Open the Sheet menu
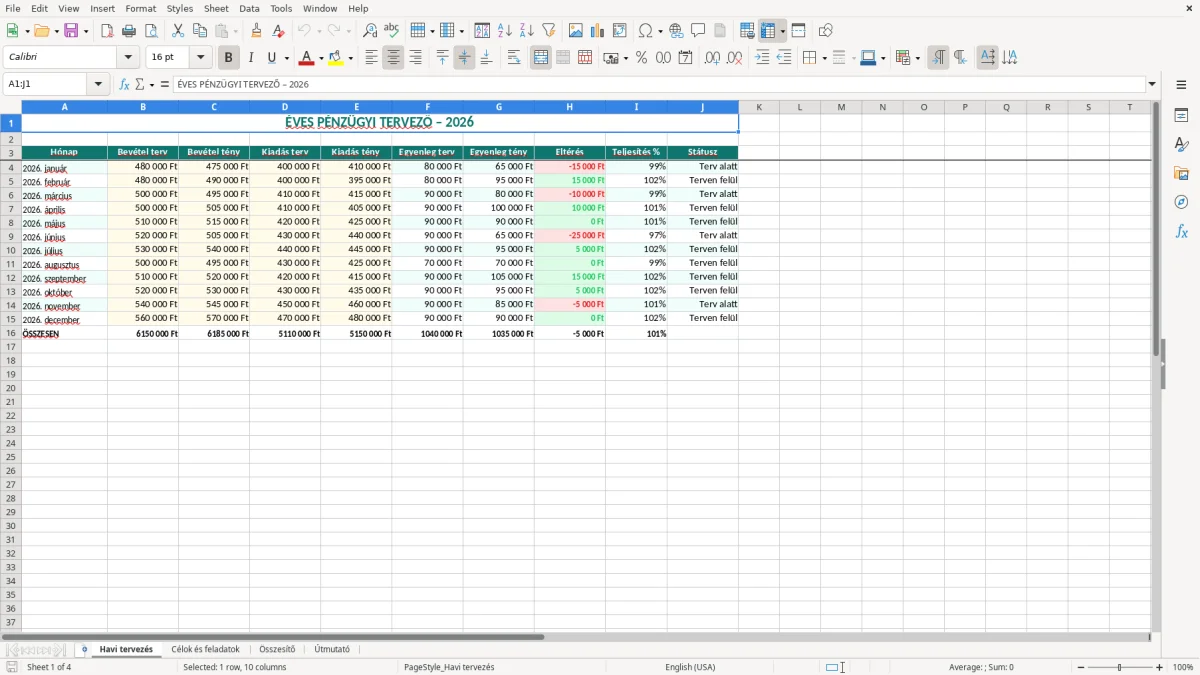Image resolution: width=1200 pixels, height=675 pixels. pos(216,8)
